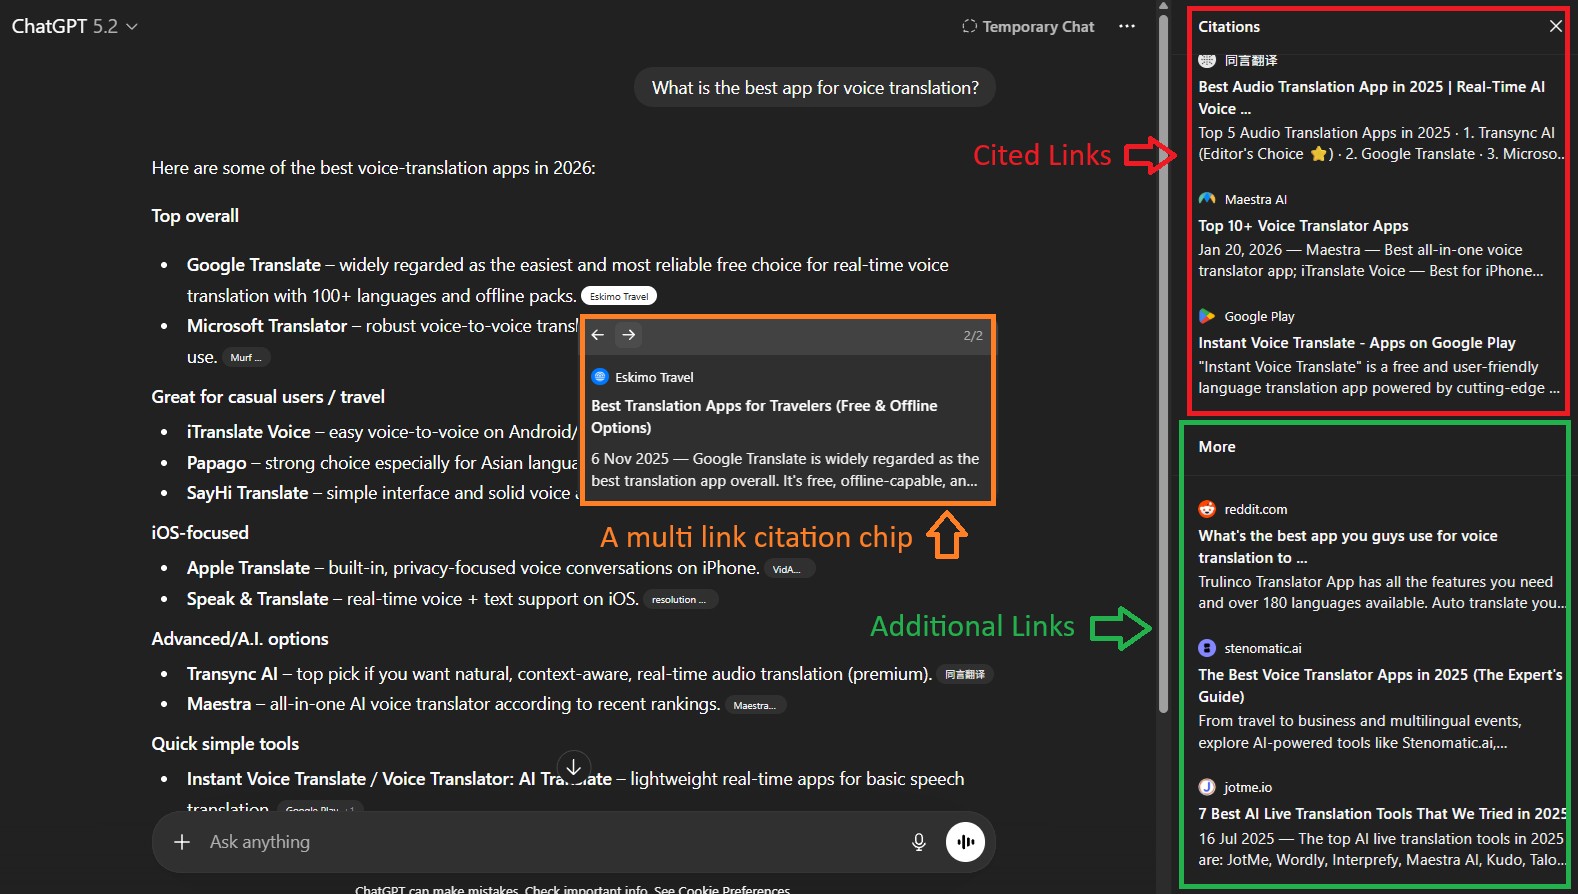Click the 'Transync AI' list item text

[x=232, y=674]
